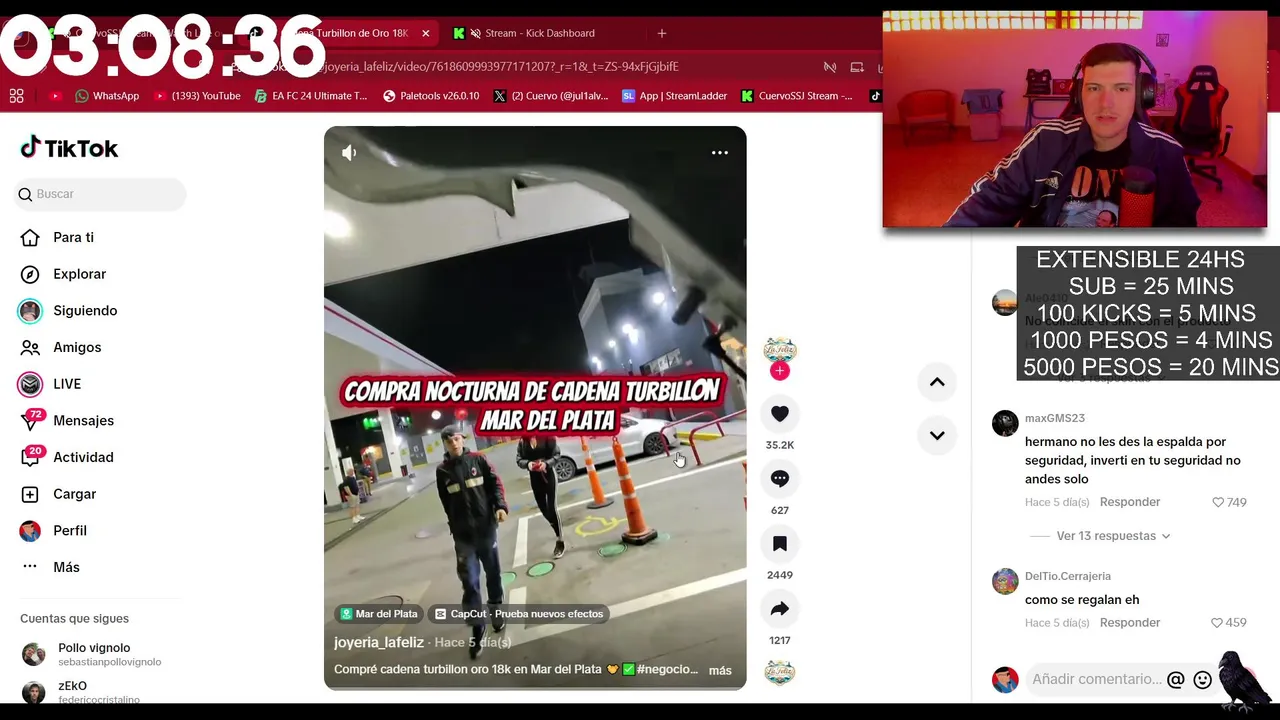Screen dimensions: 1280x720
Task: Switch to Stream - Kick Dashboard tab
Action: pos(539,33)
